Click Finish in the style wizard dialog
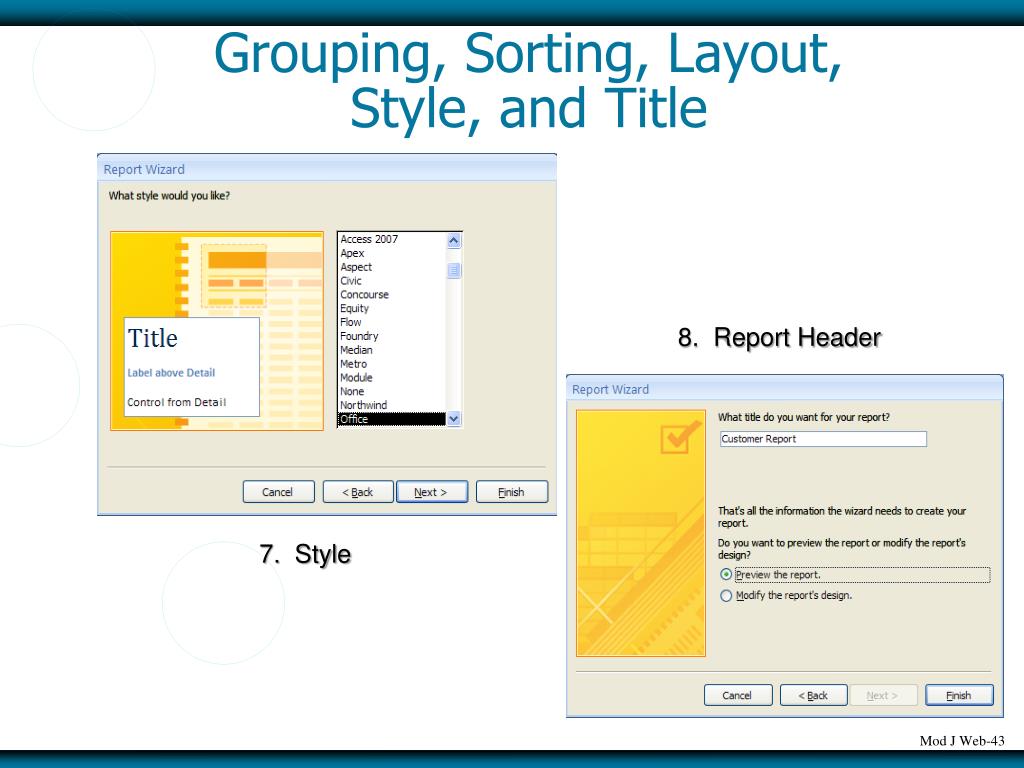 tap(511, 492)
